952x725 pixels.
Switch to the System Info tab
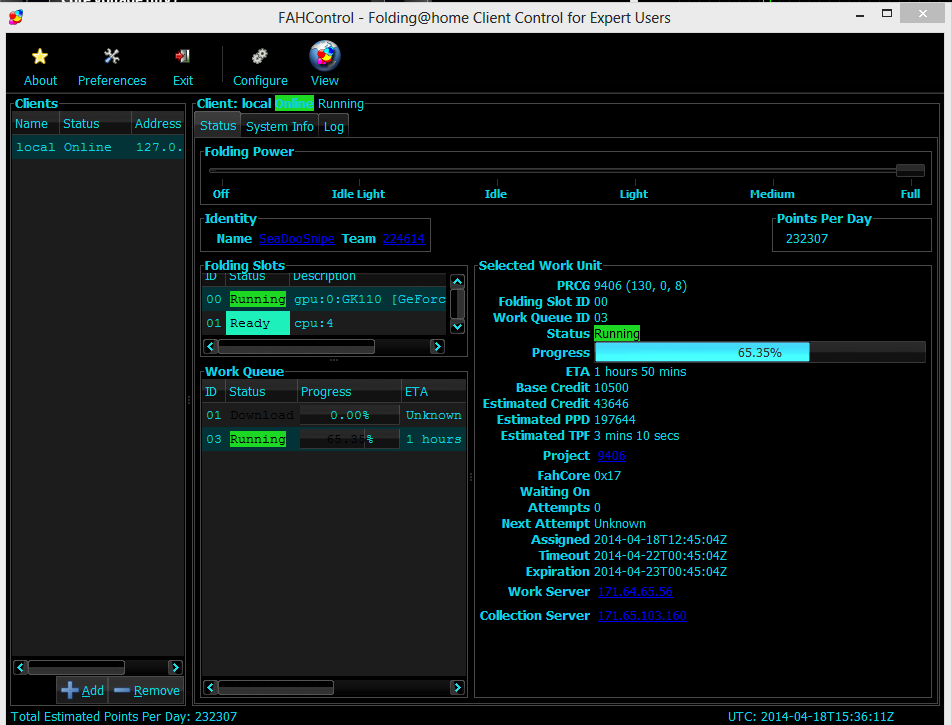click(x=279, y=126)
